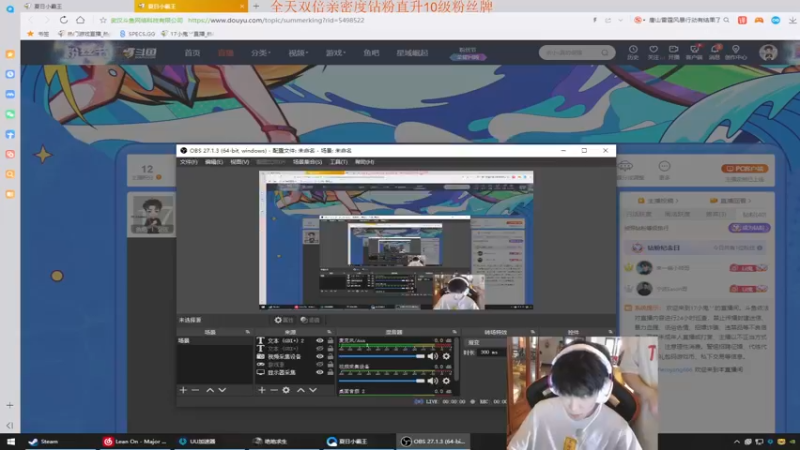Pop out the OBS audio mixer dock
The height and width of the screenshot is (450, 800).
pyautogui.click(x=454, y=332)
